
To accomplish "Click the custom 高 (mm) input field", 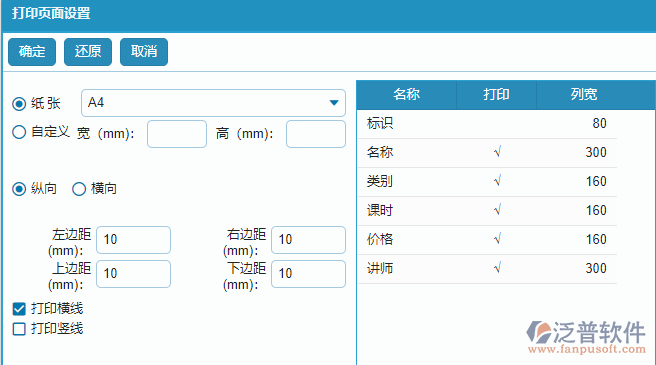I will [316, 134].
